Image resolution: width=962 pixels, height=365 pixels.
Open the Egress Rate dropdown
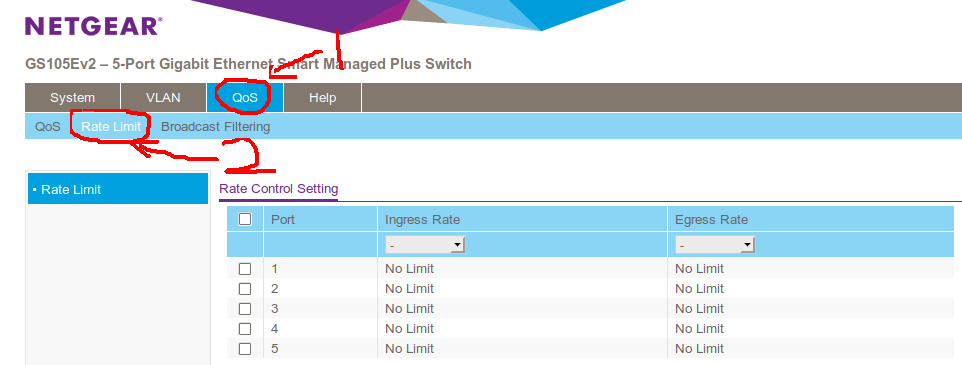pos(715,245)
